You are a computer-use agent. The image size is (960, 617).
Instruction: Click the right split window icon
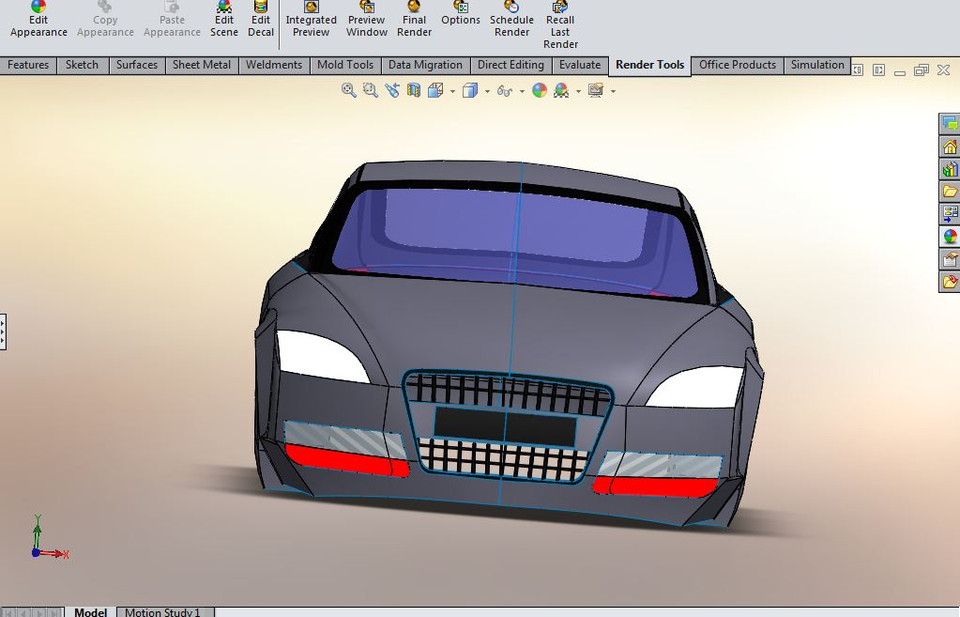pyautogui.click(x=879, y=70)
